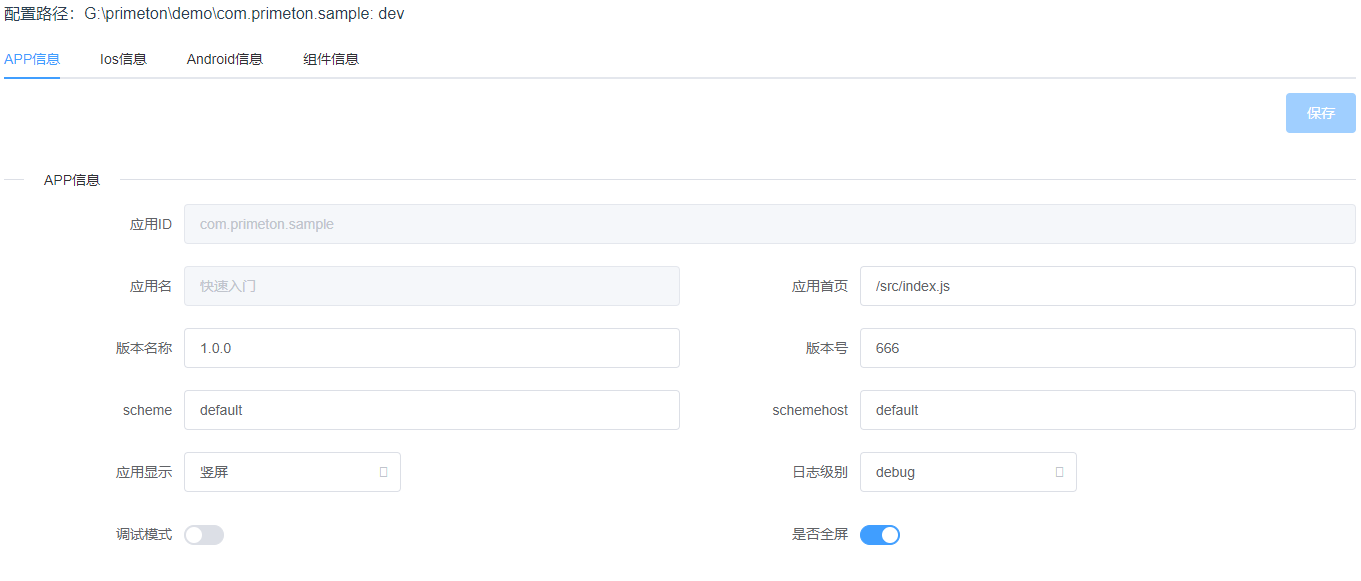Open the 应用显示 select showing 竖屏
The height and width of the screenshot is (581, 1361).
[x=280, y=472]
